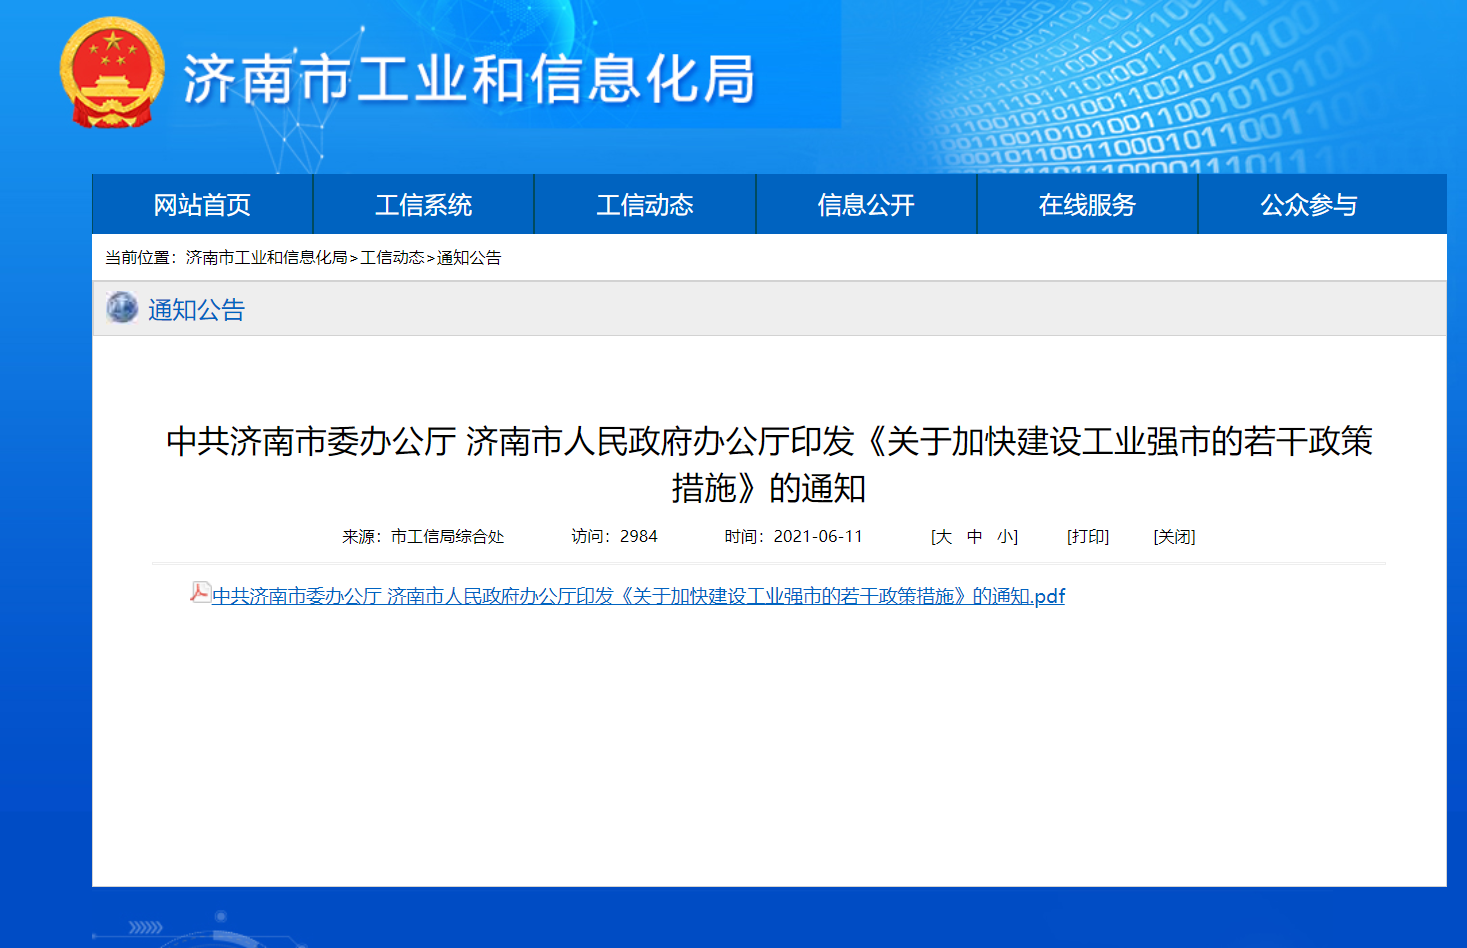
Task: Click [关闭] to close the page
Action: pyautogui.click(x=1175, y=536)
